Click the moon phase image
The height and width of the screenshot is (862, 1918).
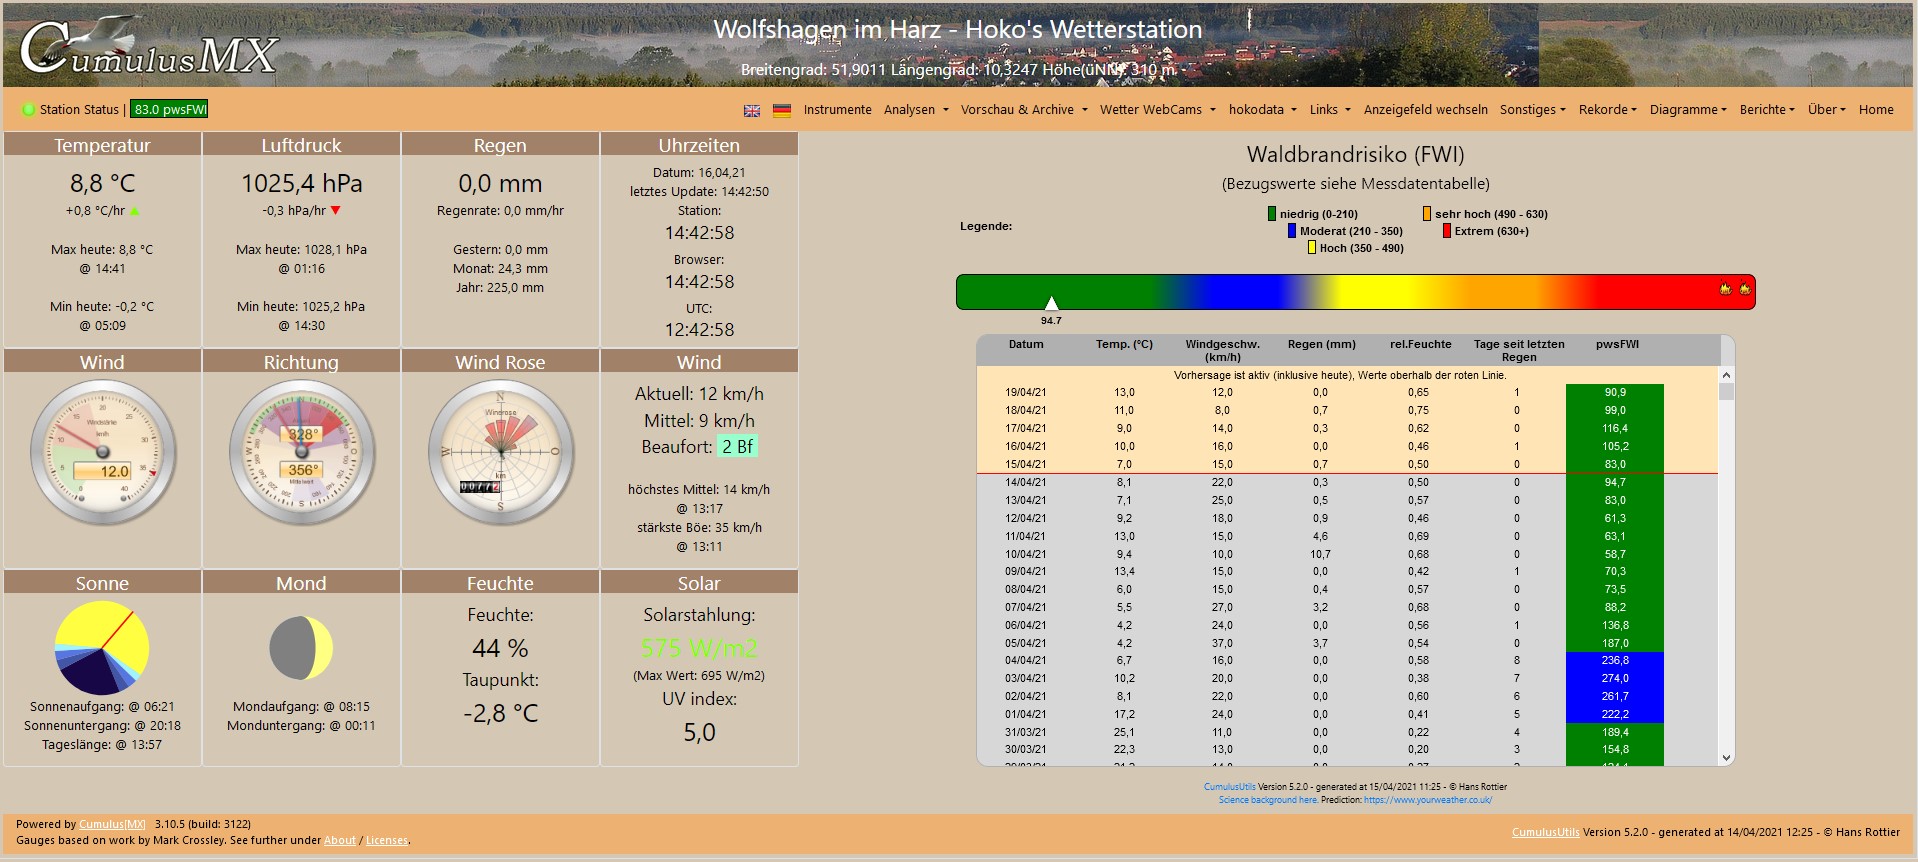click(301, 648)
